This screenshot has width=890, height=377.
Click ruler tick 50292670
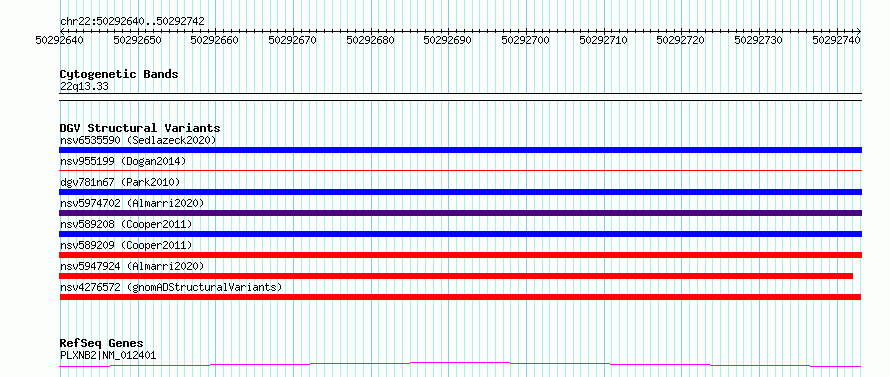[x=293, y=40]
